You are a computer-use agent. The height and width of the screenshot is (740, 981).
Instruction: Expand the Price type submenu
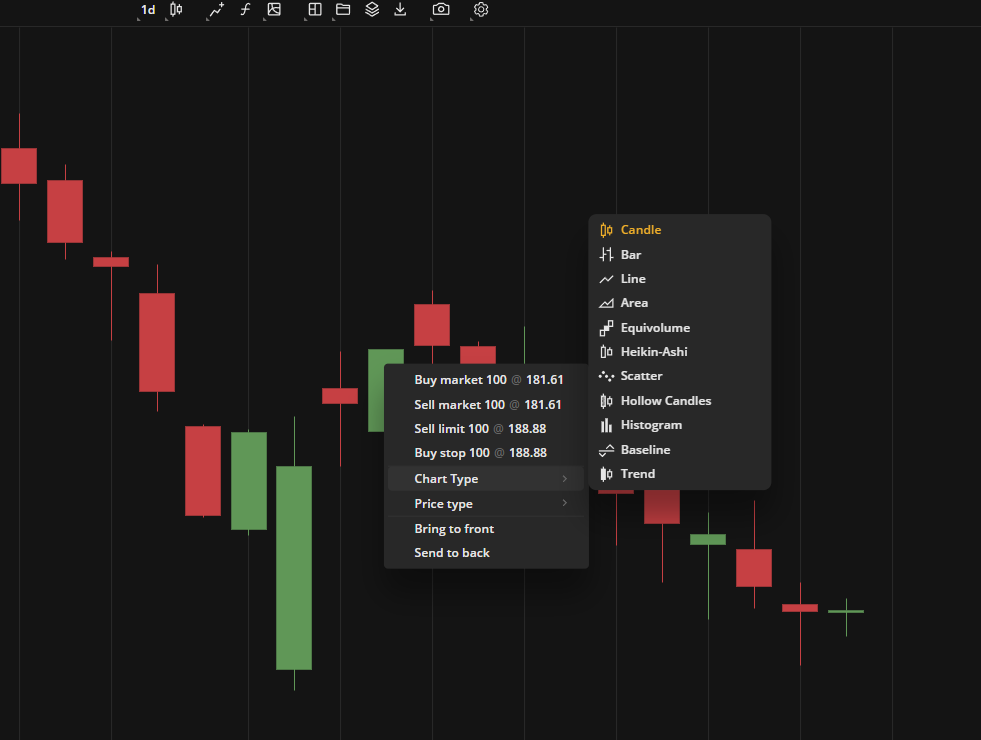tap(486, 504)
